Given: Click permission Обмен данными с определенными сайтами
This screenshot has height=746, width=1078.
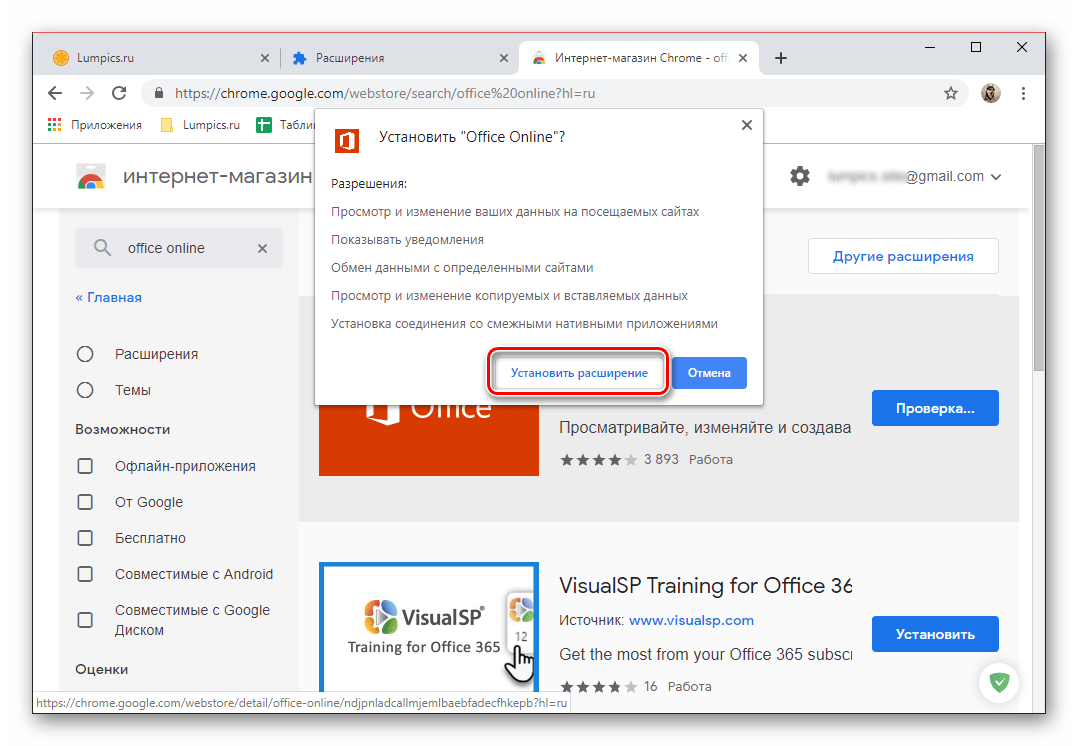Looking at the screenshot, I should pos(462,267).
